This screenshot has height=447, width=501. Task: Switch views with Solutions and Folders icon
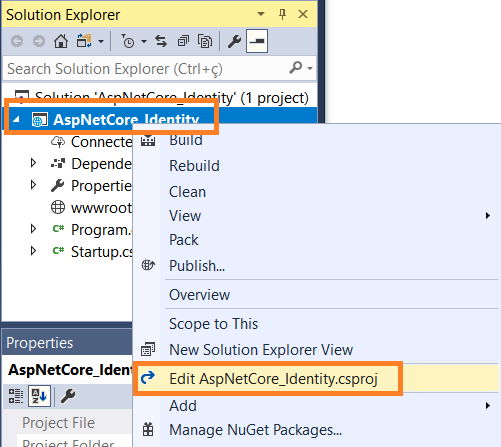pos(84,41)
